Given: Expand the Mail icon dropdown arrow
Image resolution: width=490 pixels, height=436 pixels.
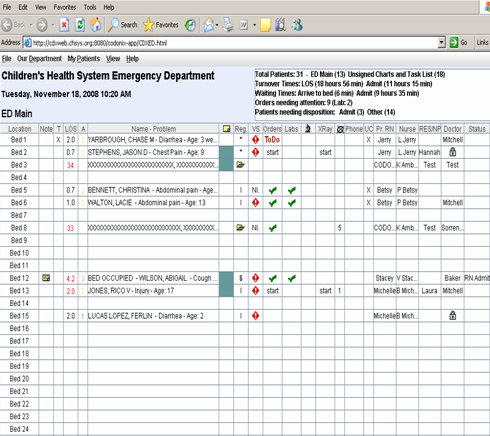Looking at the screenshot, I should (217, 25).
